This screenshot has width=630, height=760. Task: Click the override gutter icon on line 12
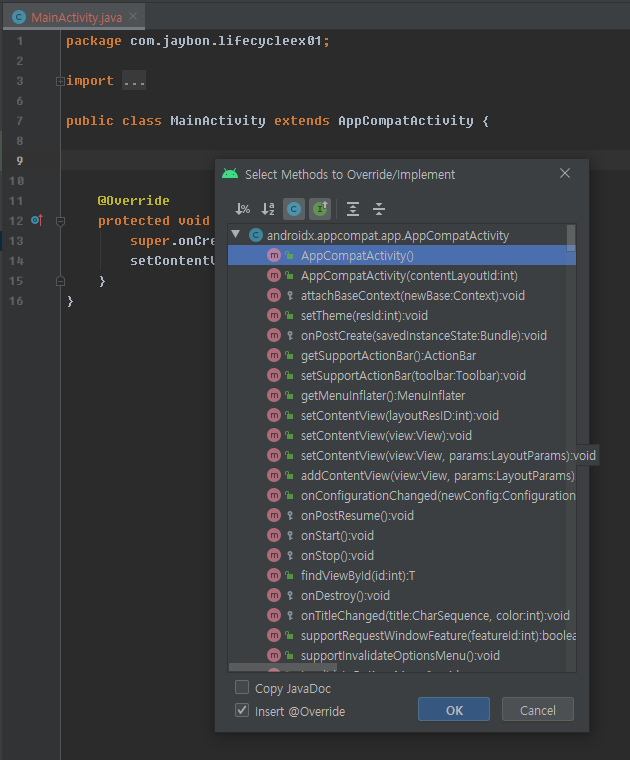(x=37, y=221)
